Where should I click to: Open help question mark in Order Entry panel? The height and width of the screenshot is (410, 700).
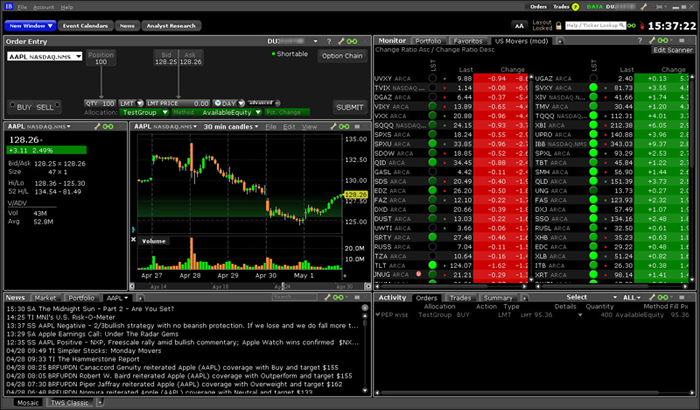click(329, 41)
